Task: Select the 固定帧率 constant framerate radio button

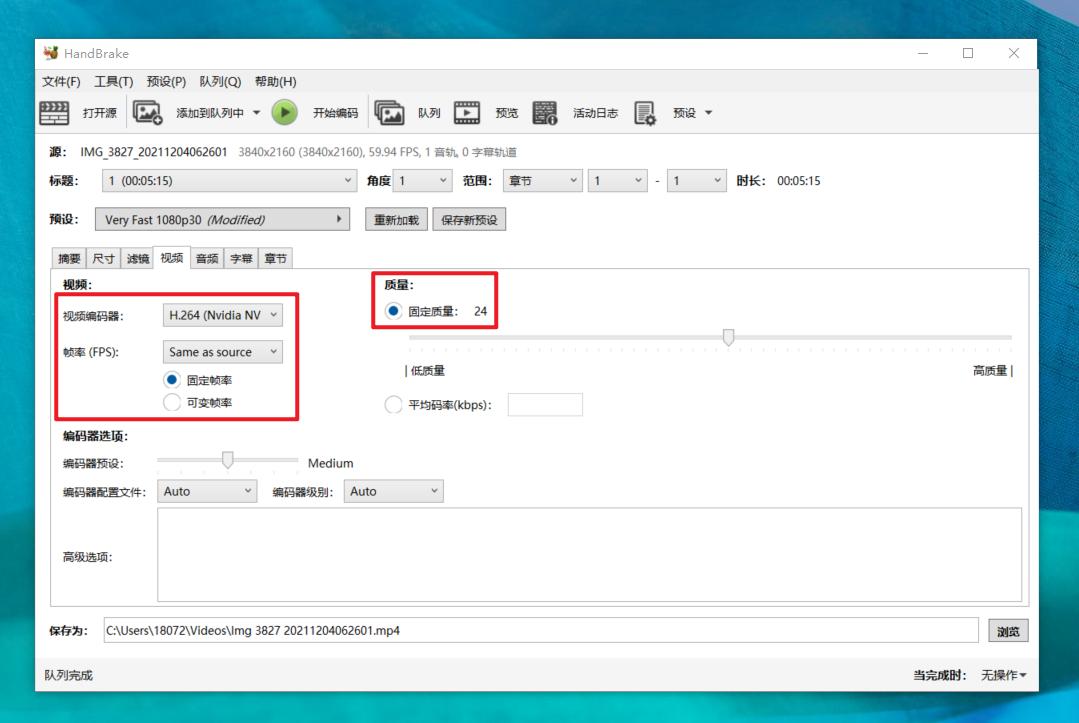Action: (172, 381)
